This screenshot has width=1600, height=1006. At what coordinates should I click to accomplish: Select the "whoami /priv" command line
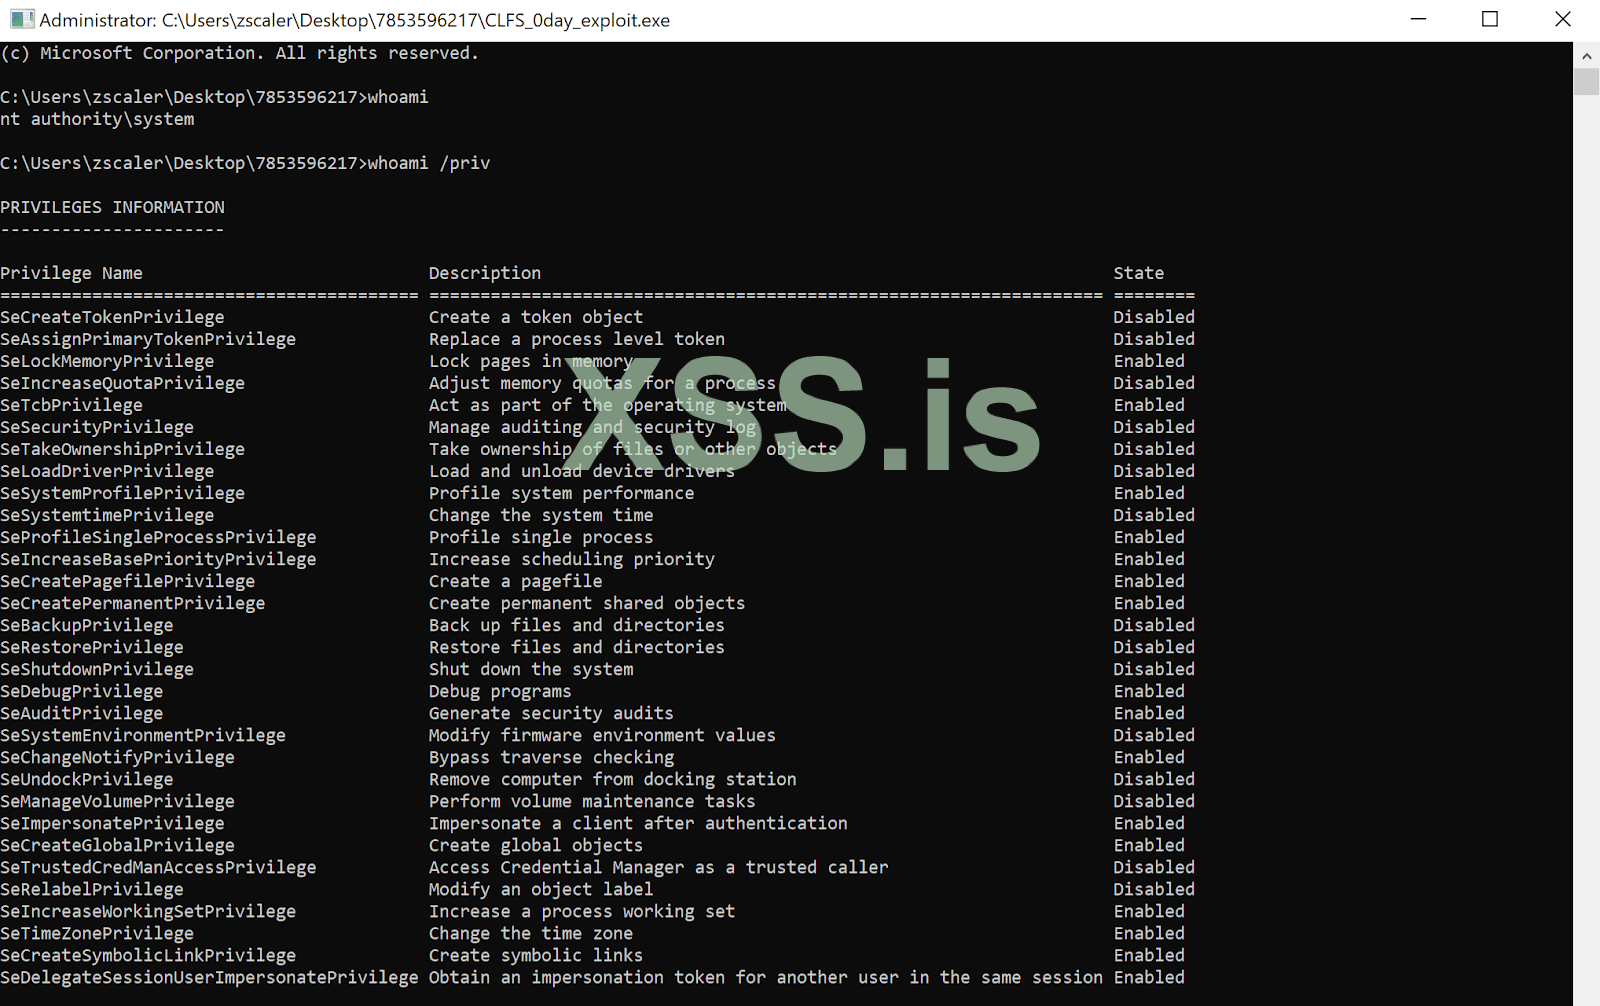click(245, 163)
